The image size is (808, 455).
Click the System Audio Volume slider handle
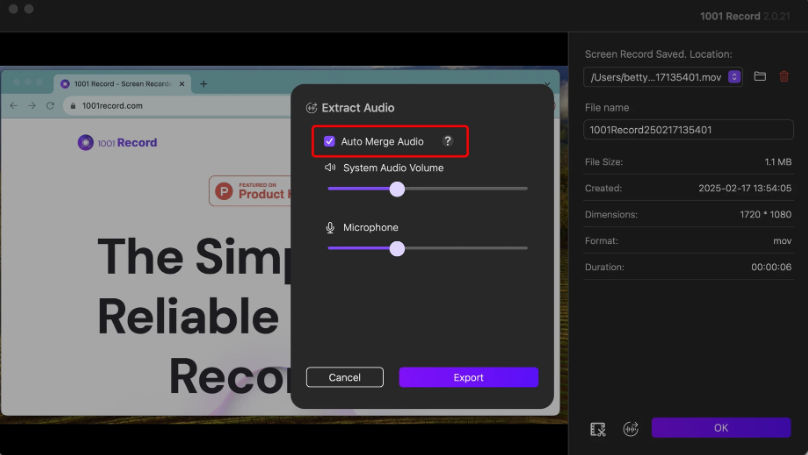397,189
